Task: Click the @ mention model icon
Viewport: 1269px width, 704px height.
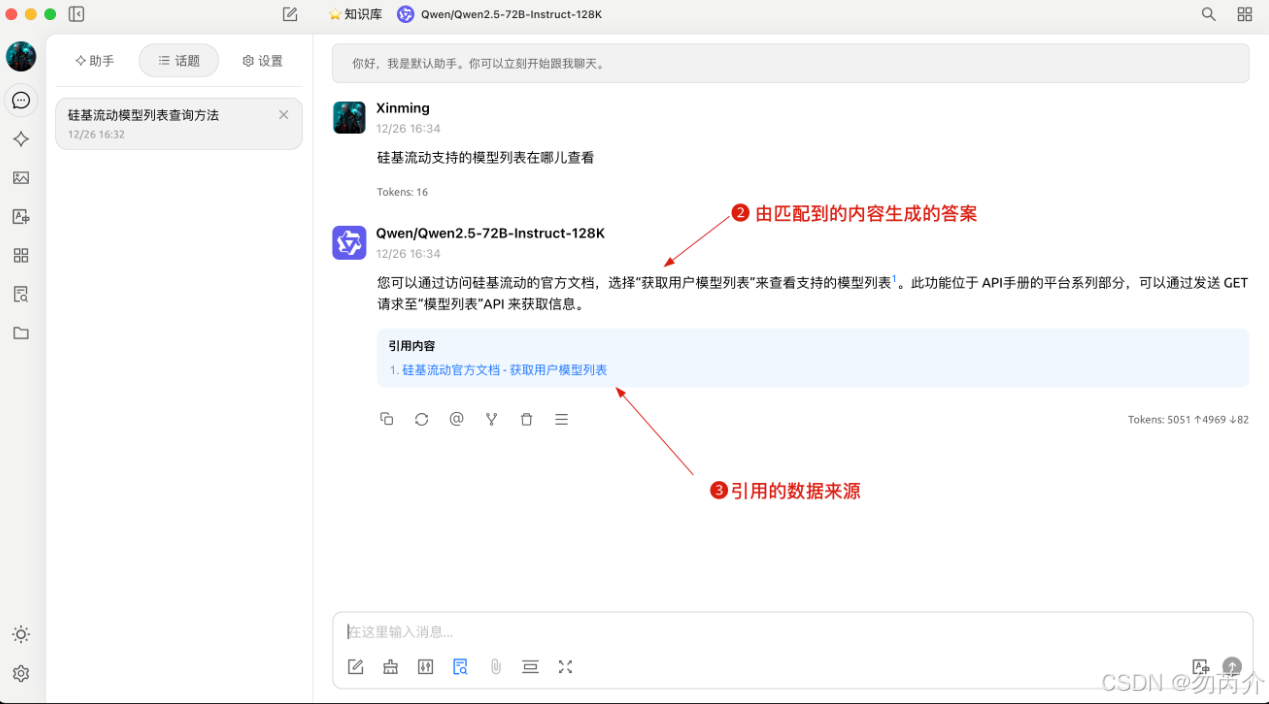Action: (457, 419)
